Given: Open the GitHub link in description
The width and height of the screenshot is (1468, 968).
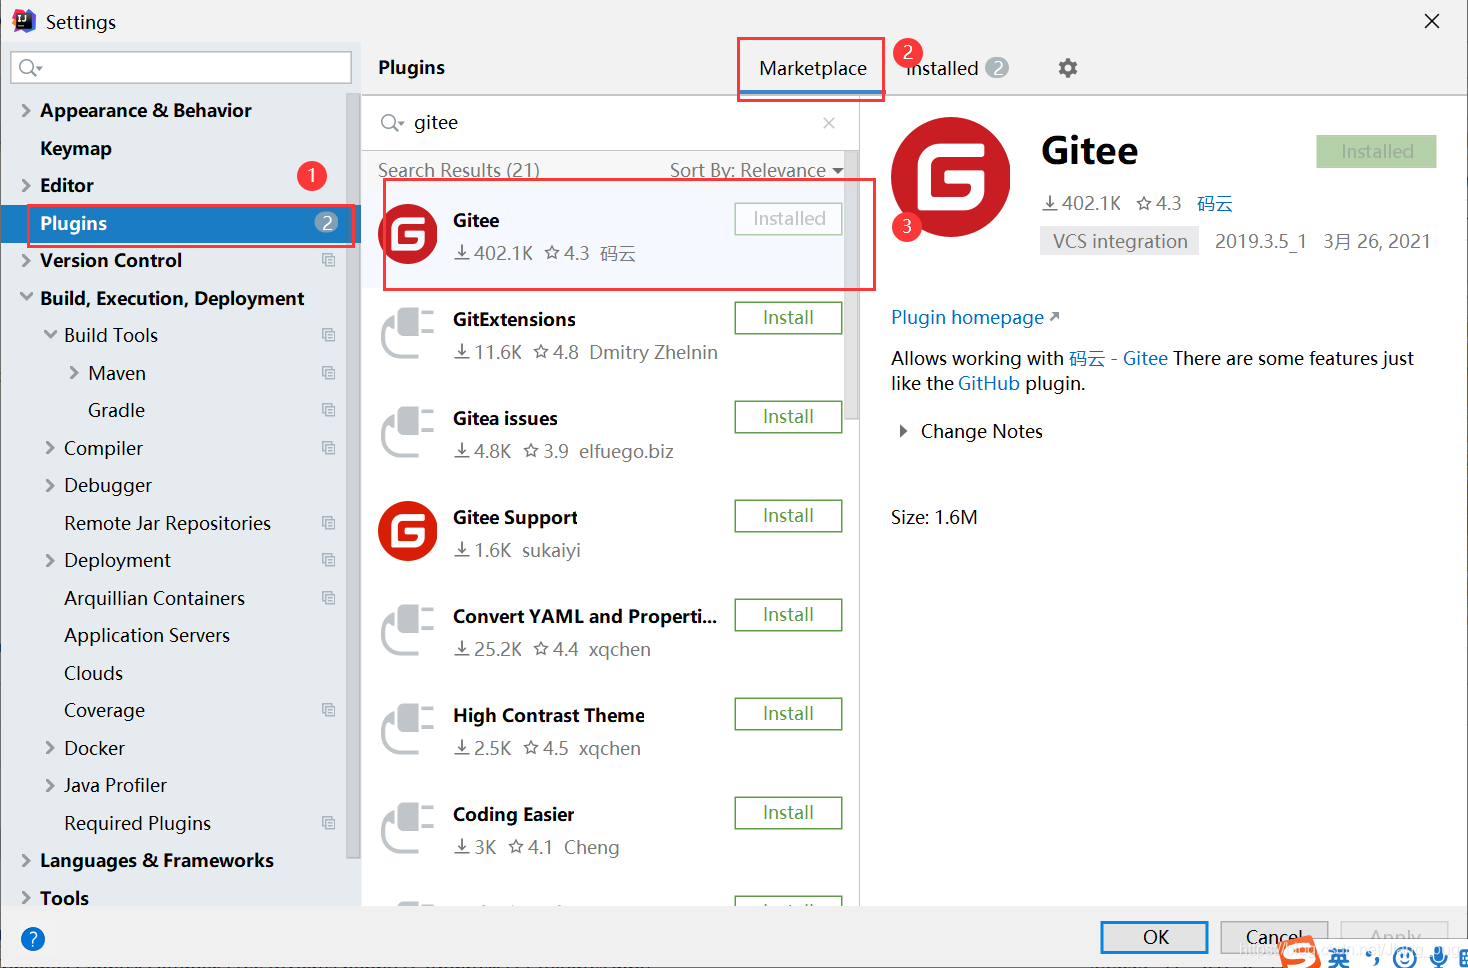Looking at the screenshot, I should click(989, 383).
